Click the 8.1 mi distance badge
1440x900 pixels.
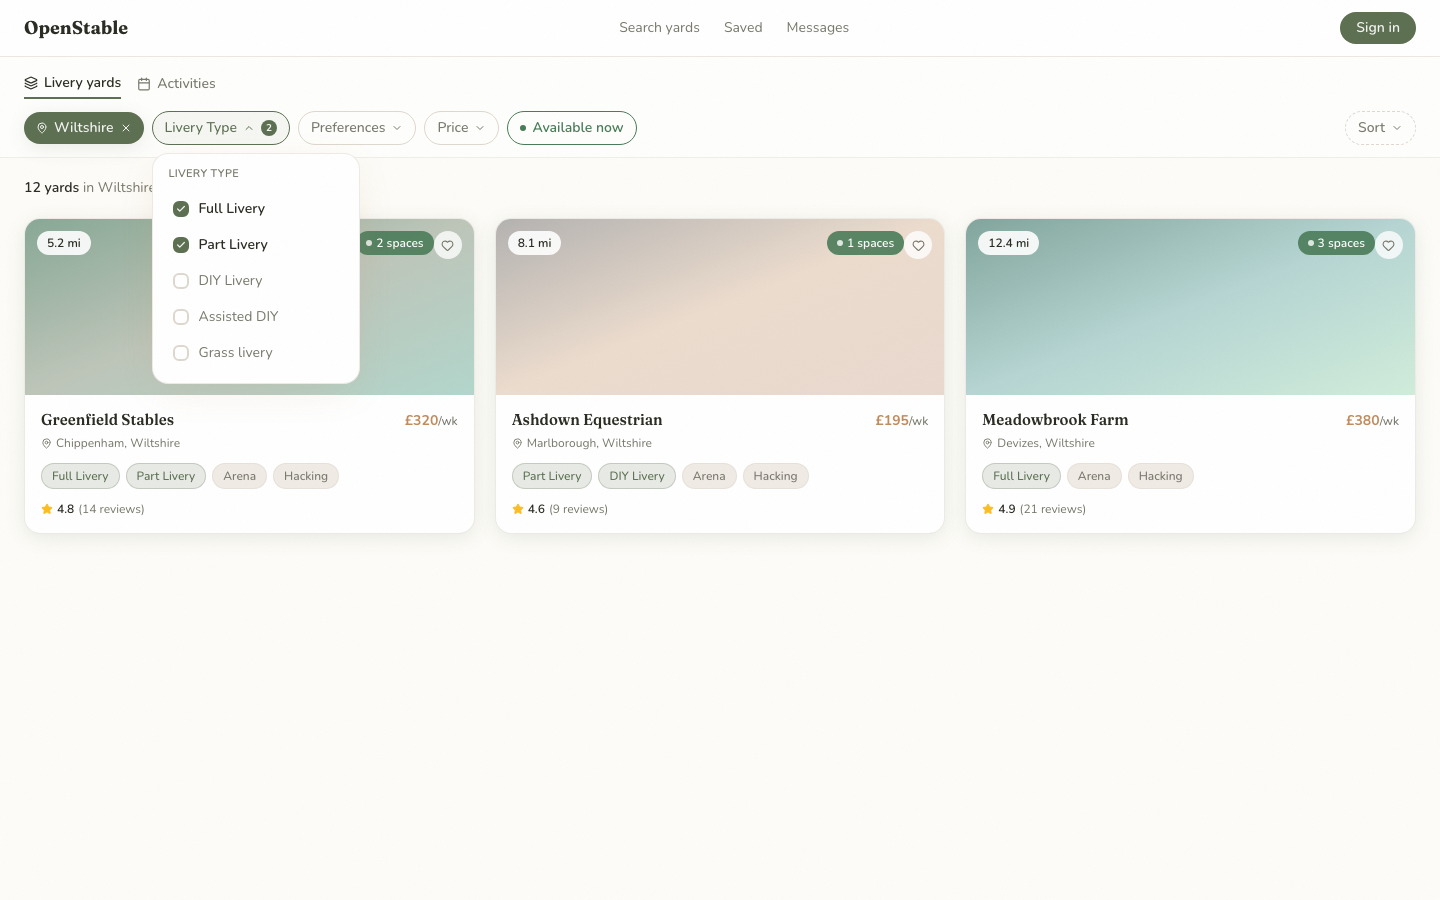coord(534,243)
